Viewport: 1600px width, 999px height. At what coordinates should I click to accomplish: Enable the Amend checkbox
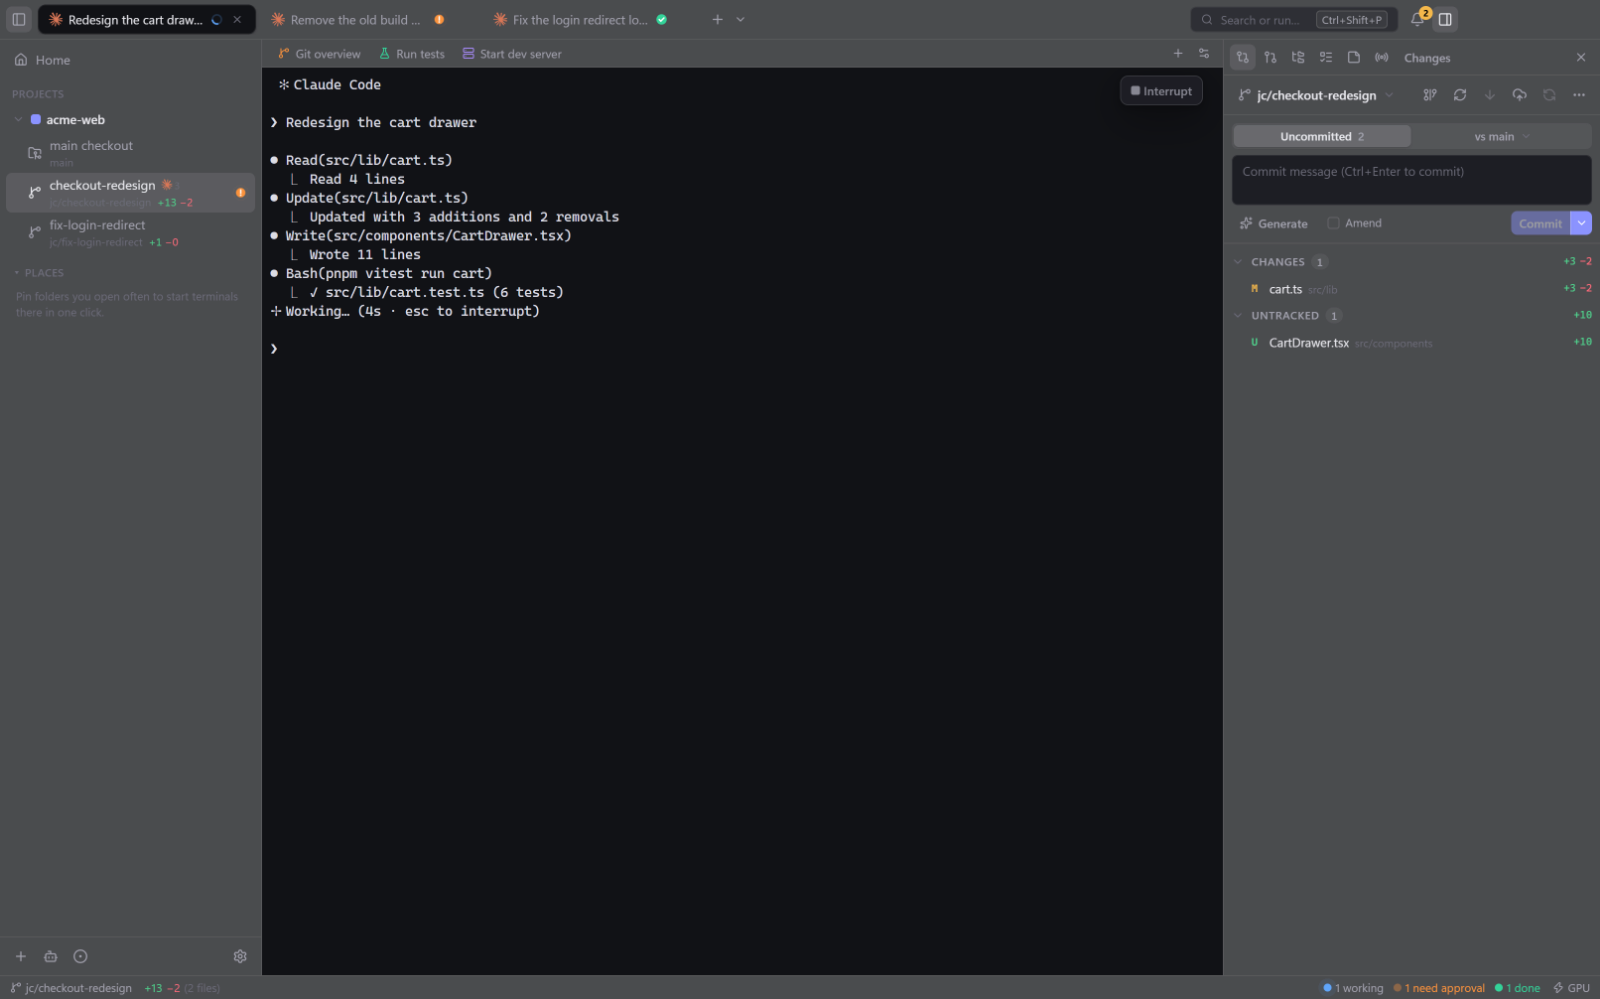click(x=1333, y=223)
